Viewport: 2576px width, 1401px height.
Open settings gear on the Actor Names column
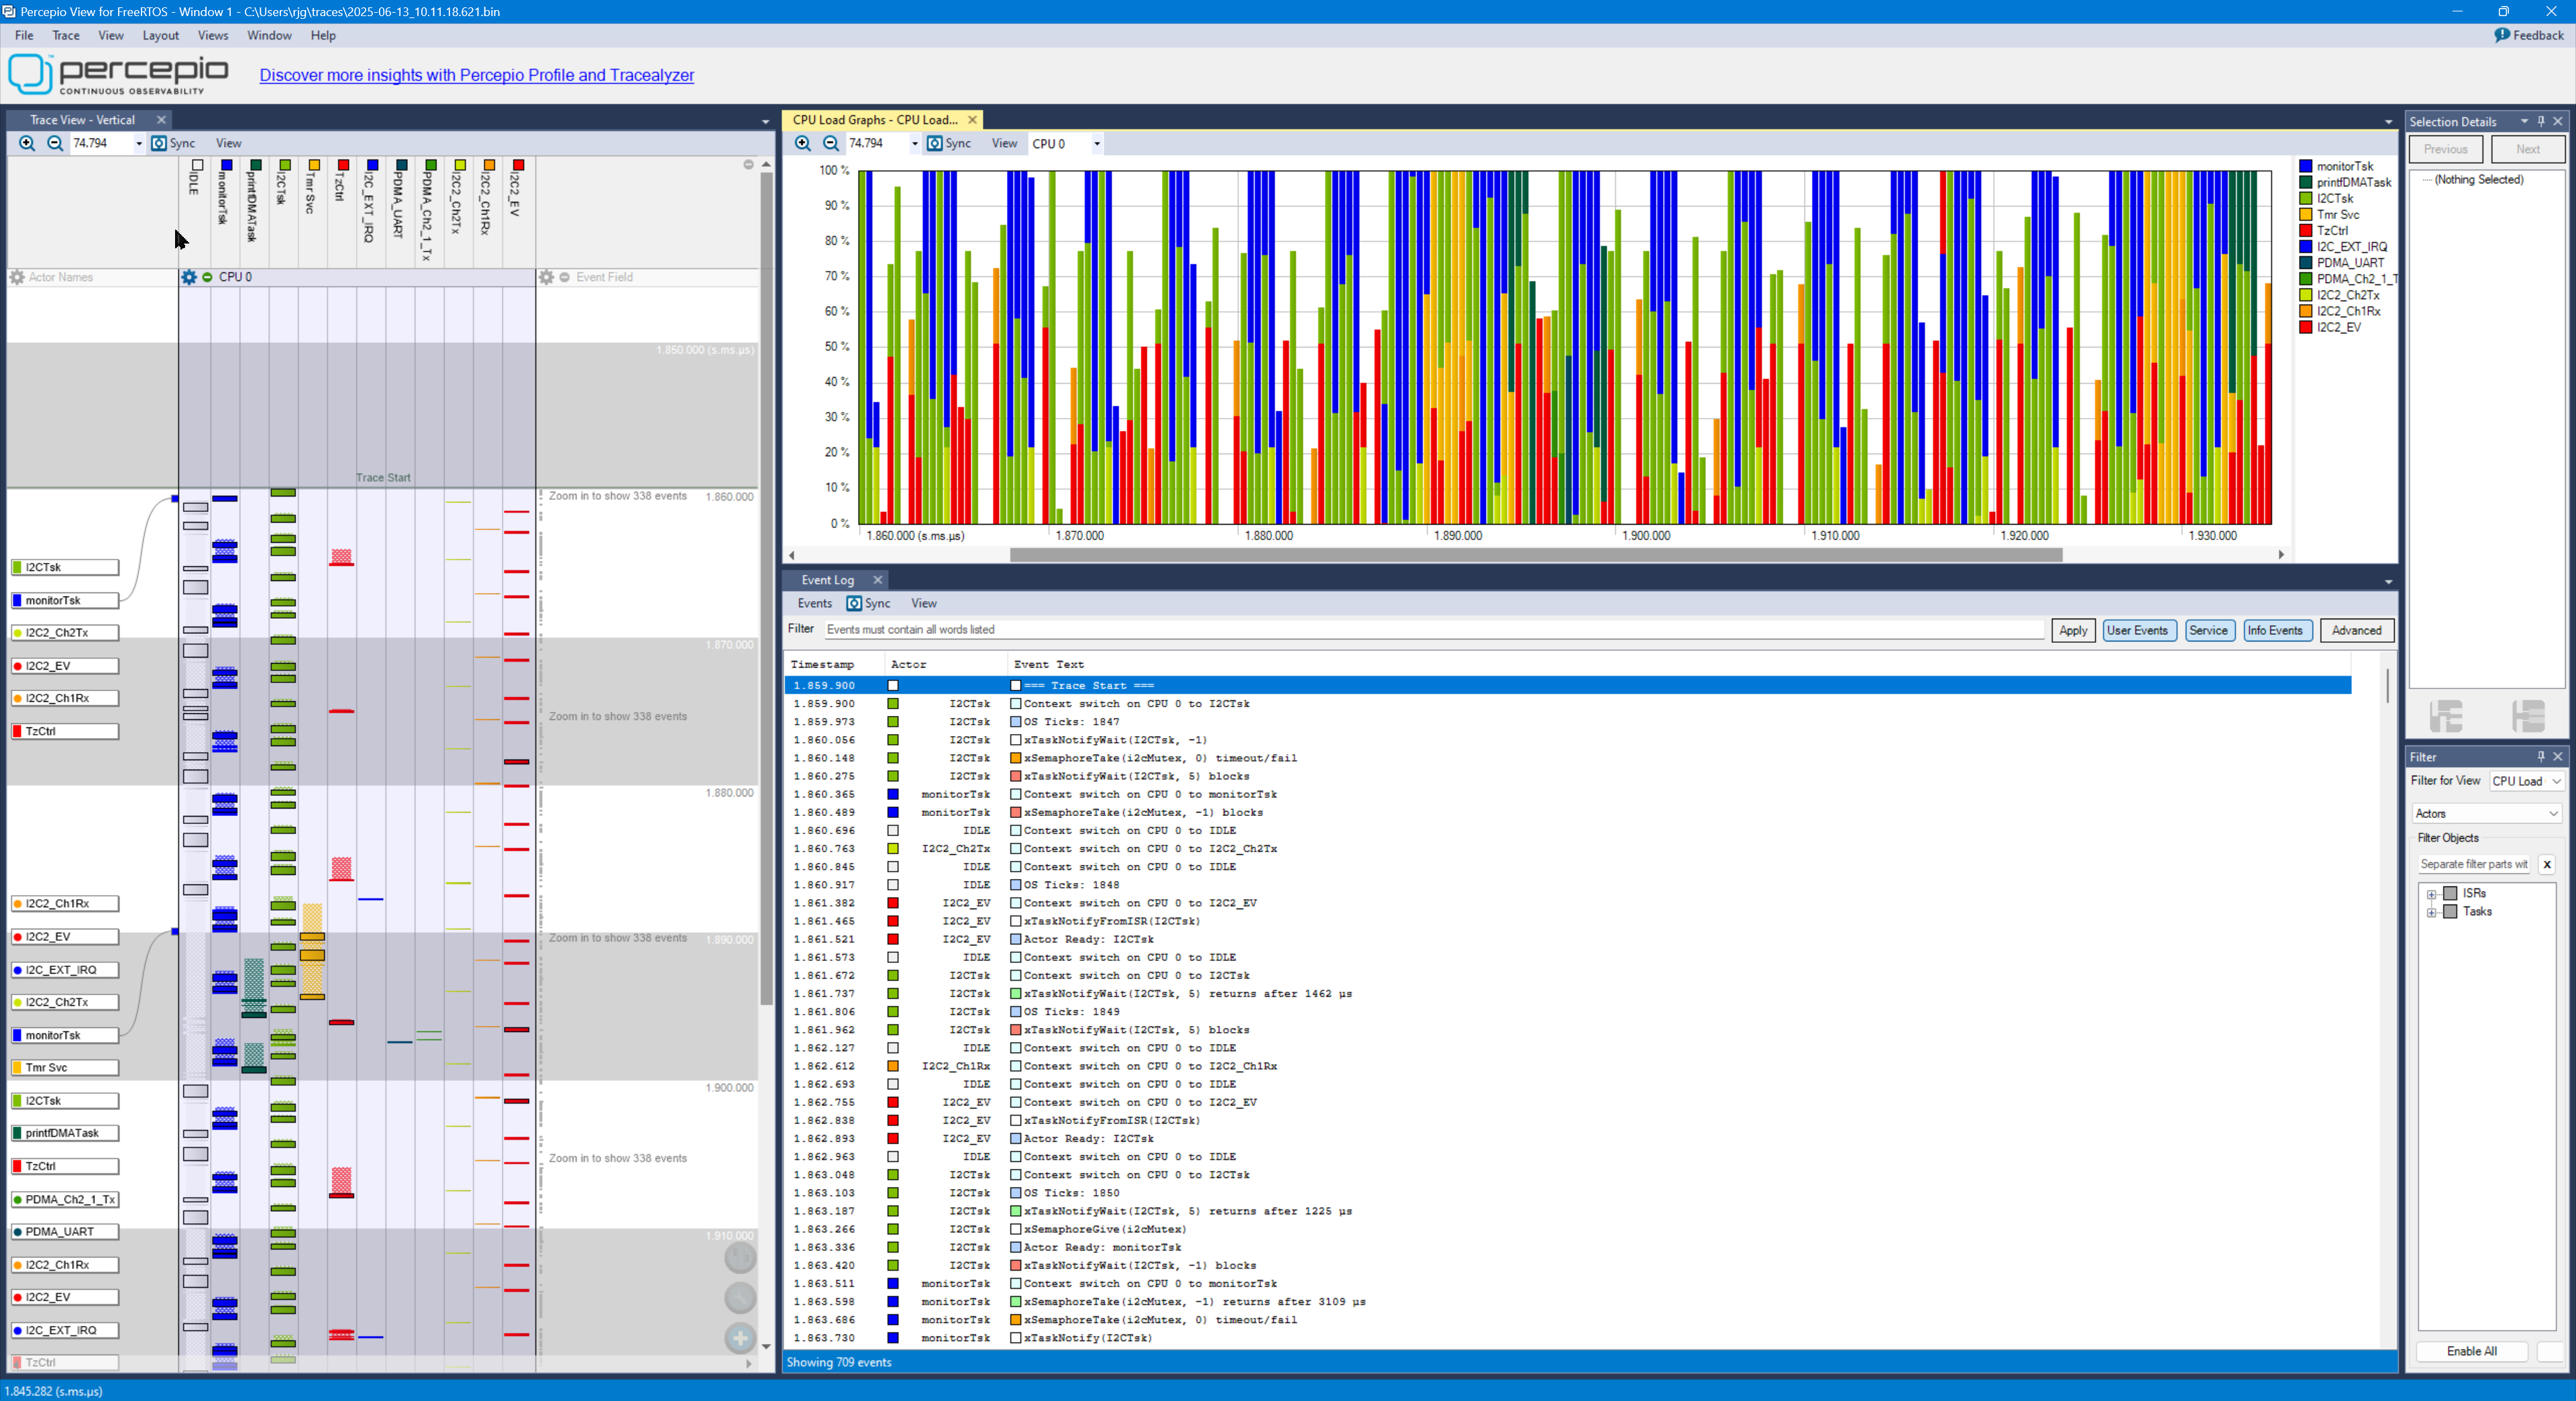pyautogui.click(x=16, y=277)
